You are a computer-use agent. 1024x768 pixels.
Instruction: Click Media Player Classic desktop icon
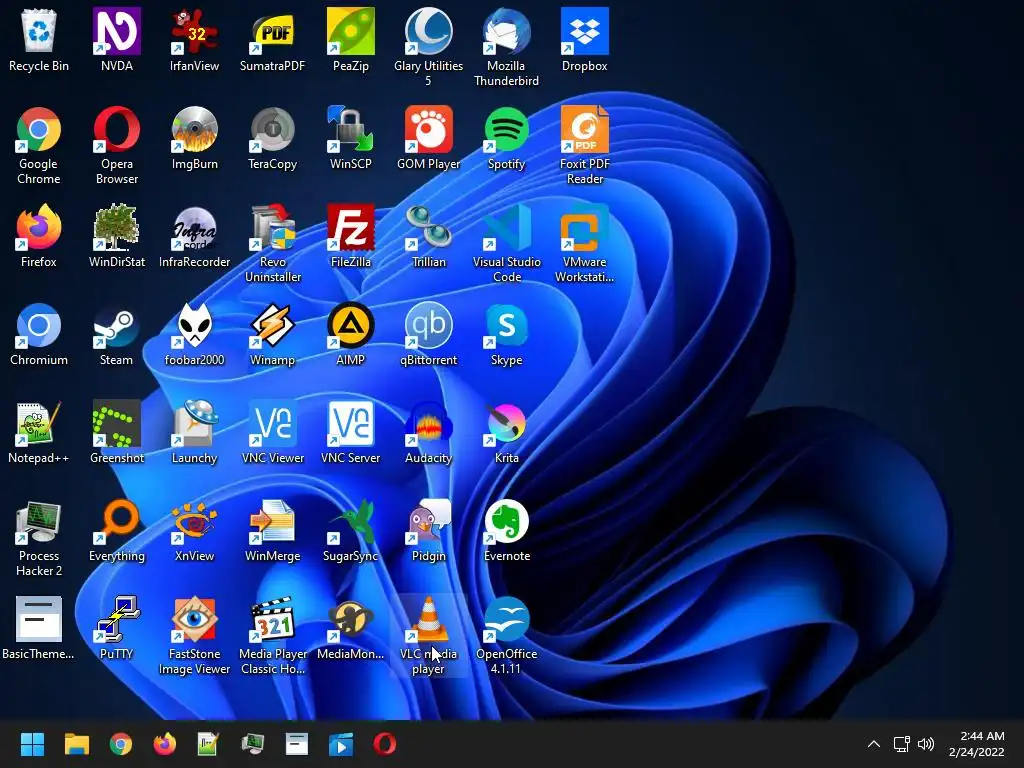coord(272,619)
